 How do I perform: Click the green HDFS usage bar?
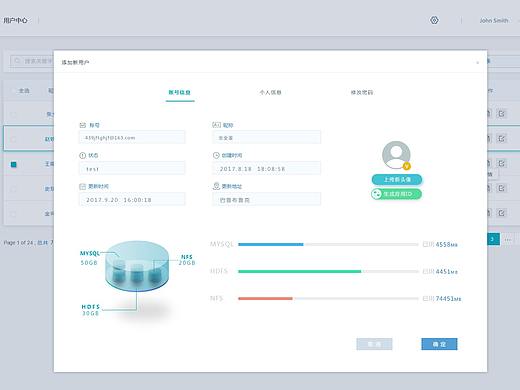(x=300, y=271)
